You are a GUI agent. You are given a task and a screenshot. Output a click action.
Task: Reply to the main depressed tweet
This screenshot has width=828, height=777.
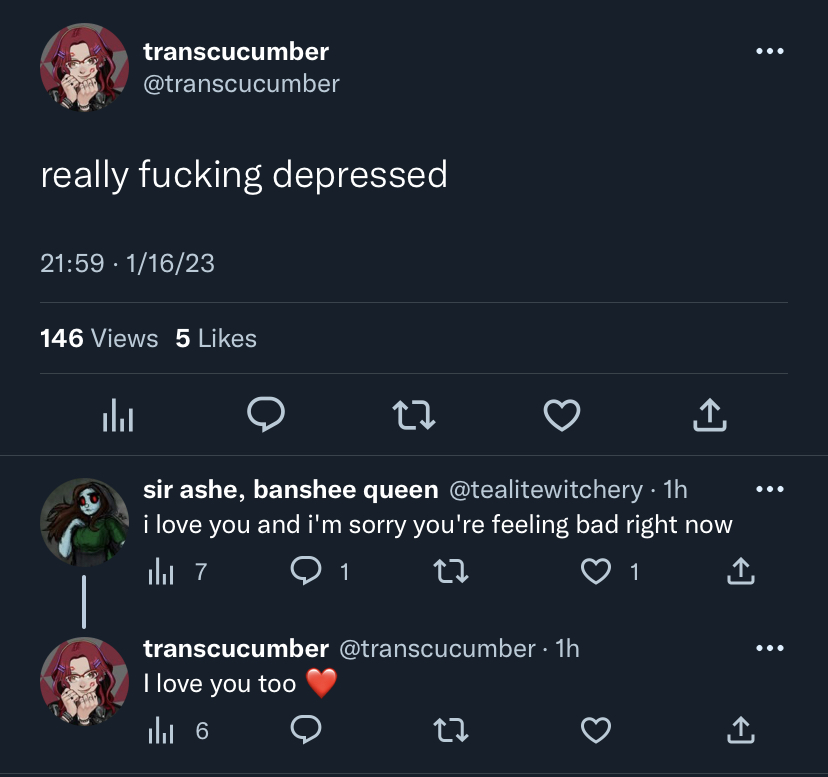pos(266,415)
